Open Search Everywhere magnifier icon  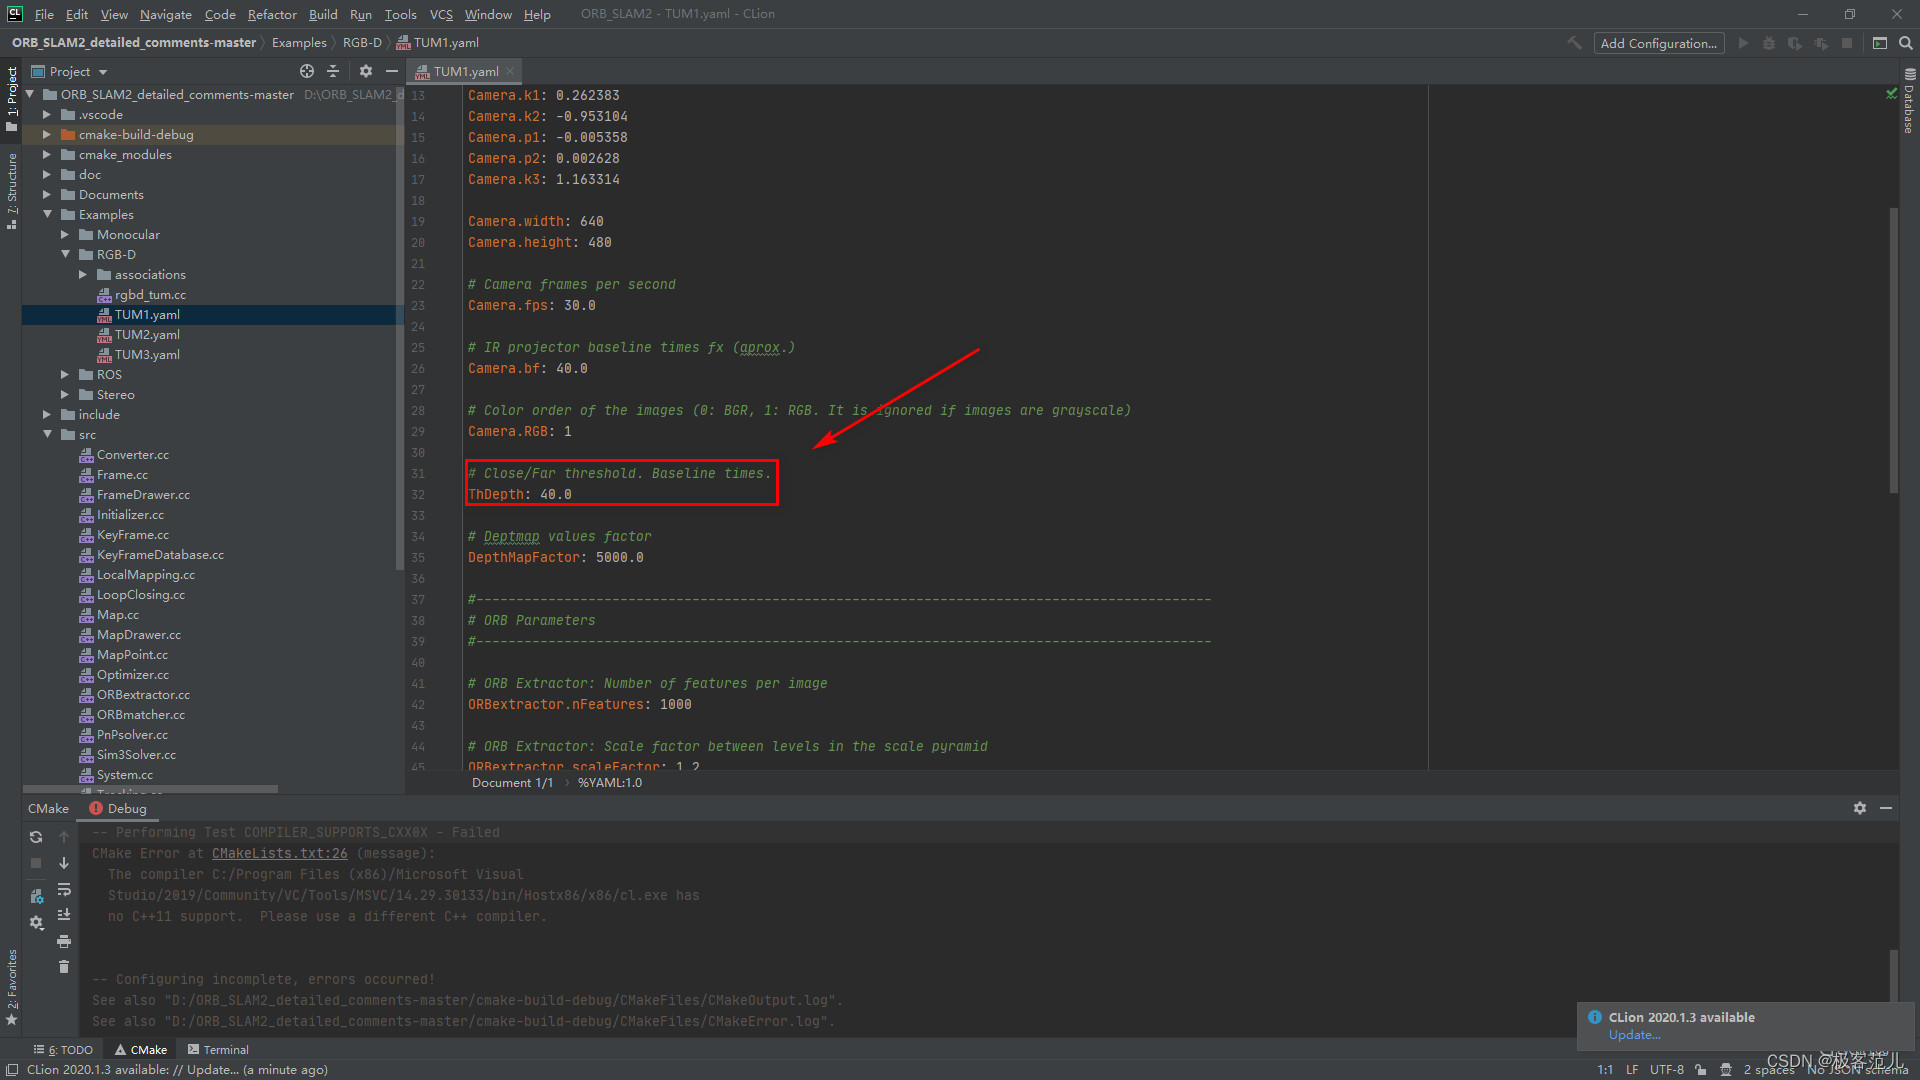click(x=1906, y=43)
